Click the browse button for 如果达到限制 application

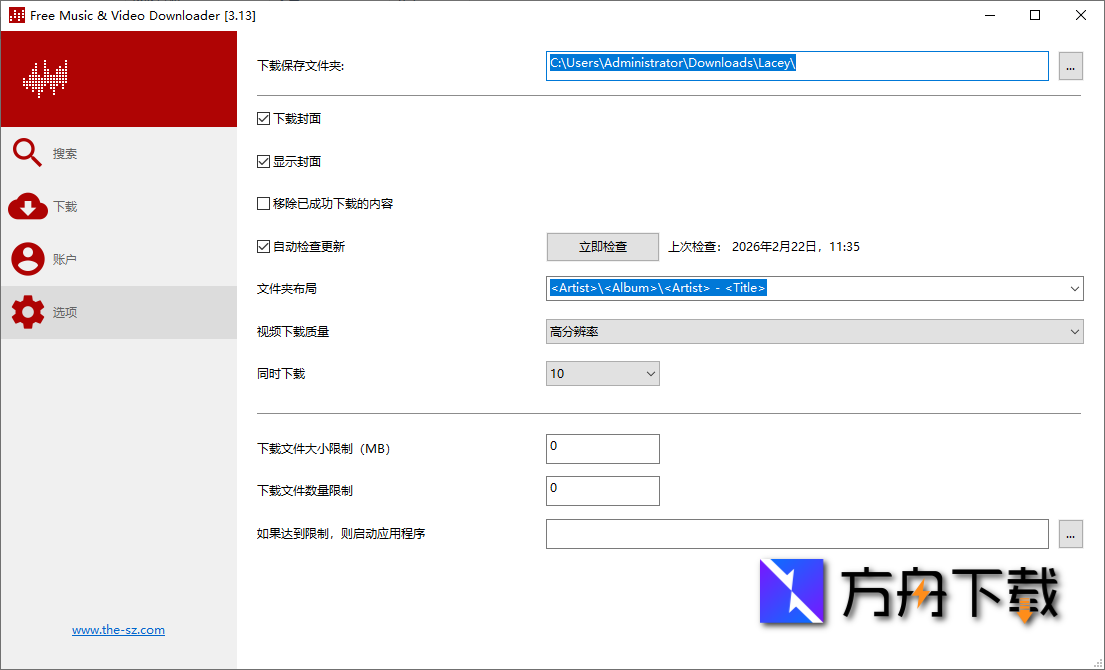pyautogui.click(x=1070, y=534)
